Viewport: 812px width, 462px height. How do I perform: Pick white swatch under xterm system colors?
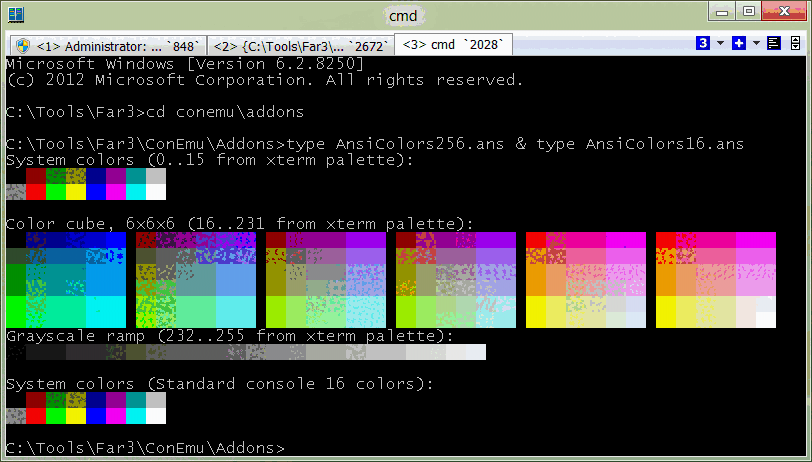click(x=156, y=192)
